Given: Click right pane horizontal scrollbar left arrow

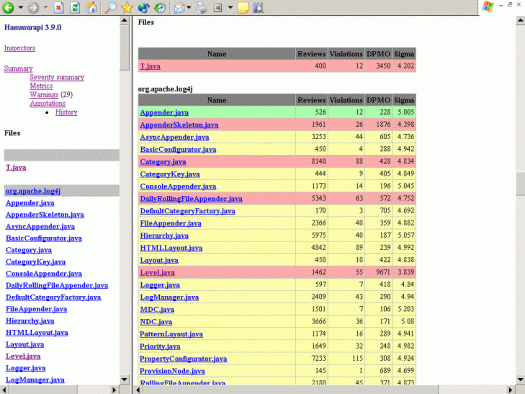Looking at the screenshot, I should tap(138, 390).
